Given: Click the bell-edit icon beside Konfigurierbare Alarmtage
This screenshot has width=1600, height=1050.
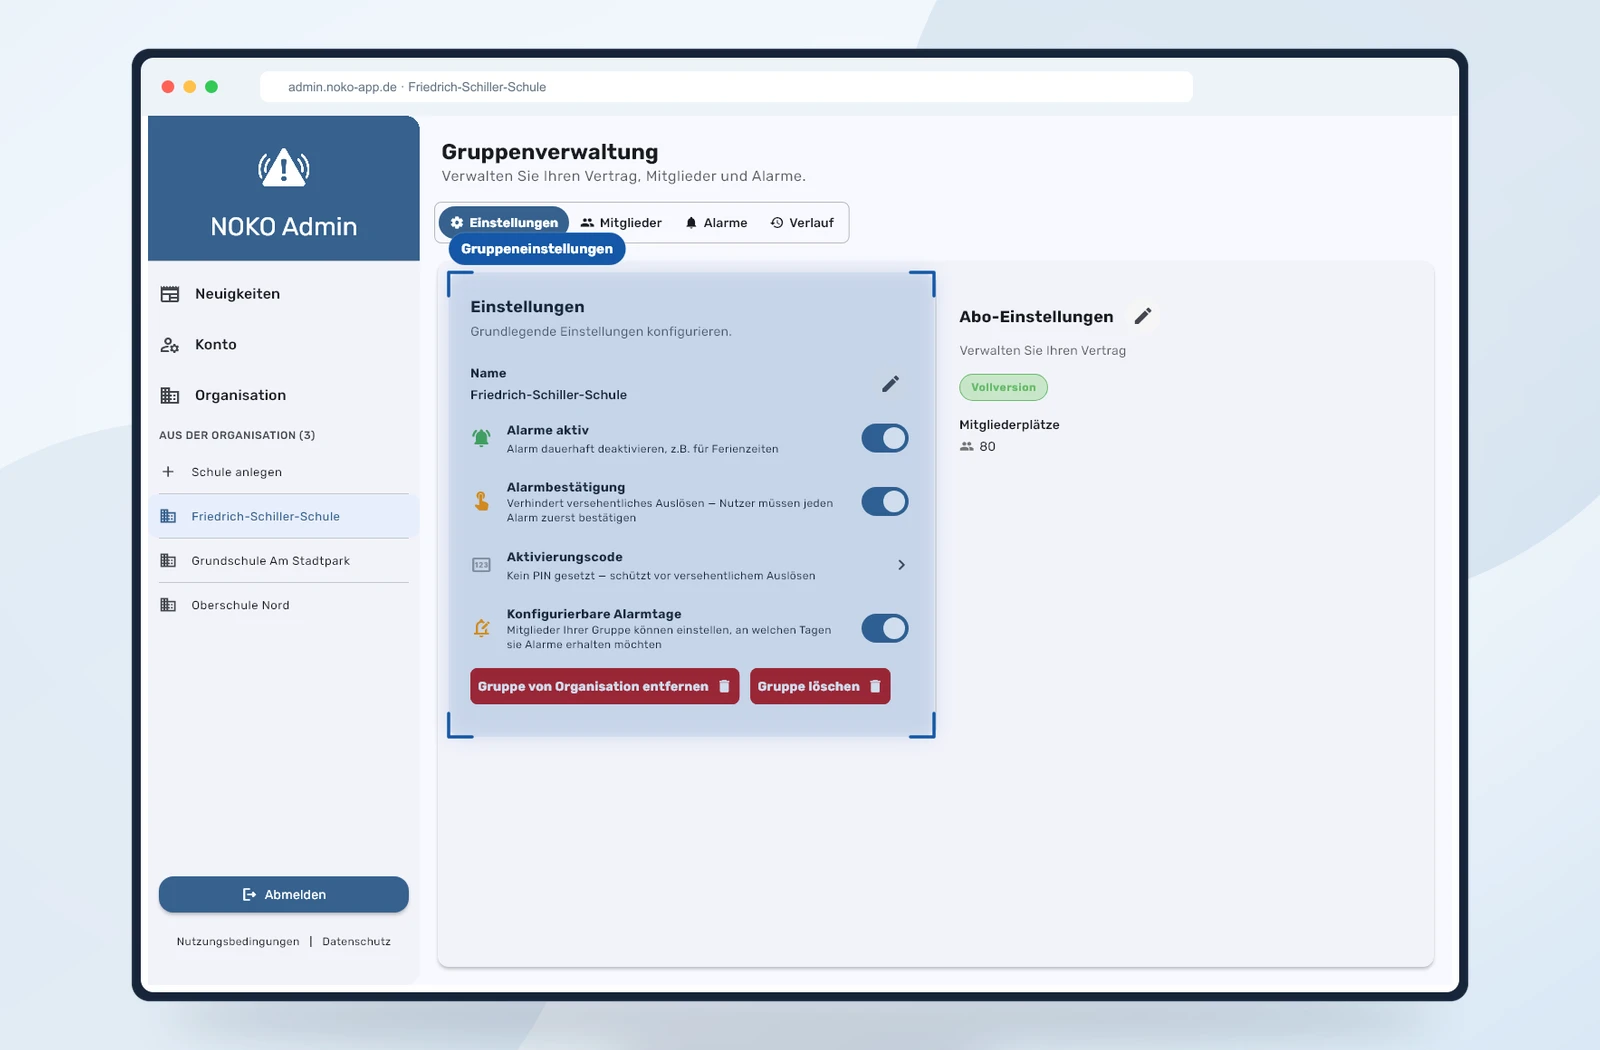Looking at the screenshot, I should click(x=481, y=628).
